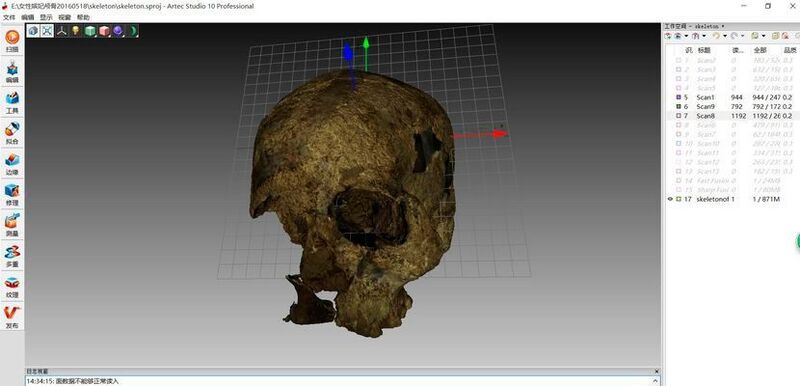Open the 纹理 (Texture) panel
The image size is (800, 386).
12,286
